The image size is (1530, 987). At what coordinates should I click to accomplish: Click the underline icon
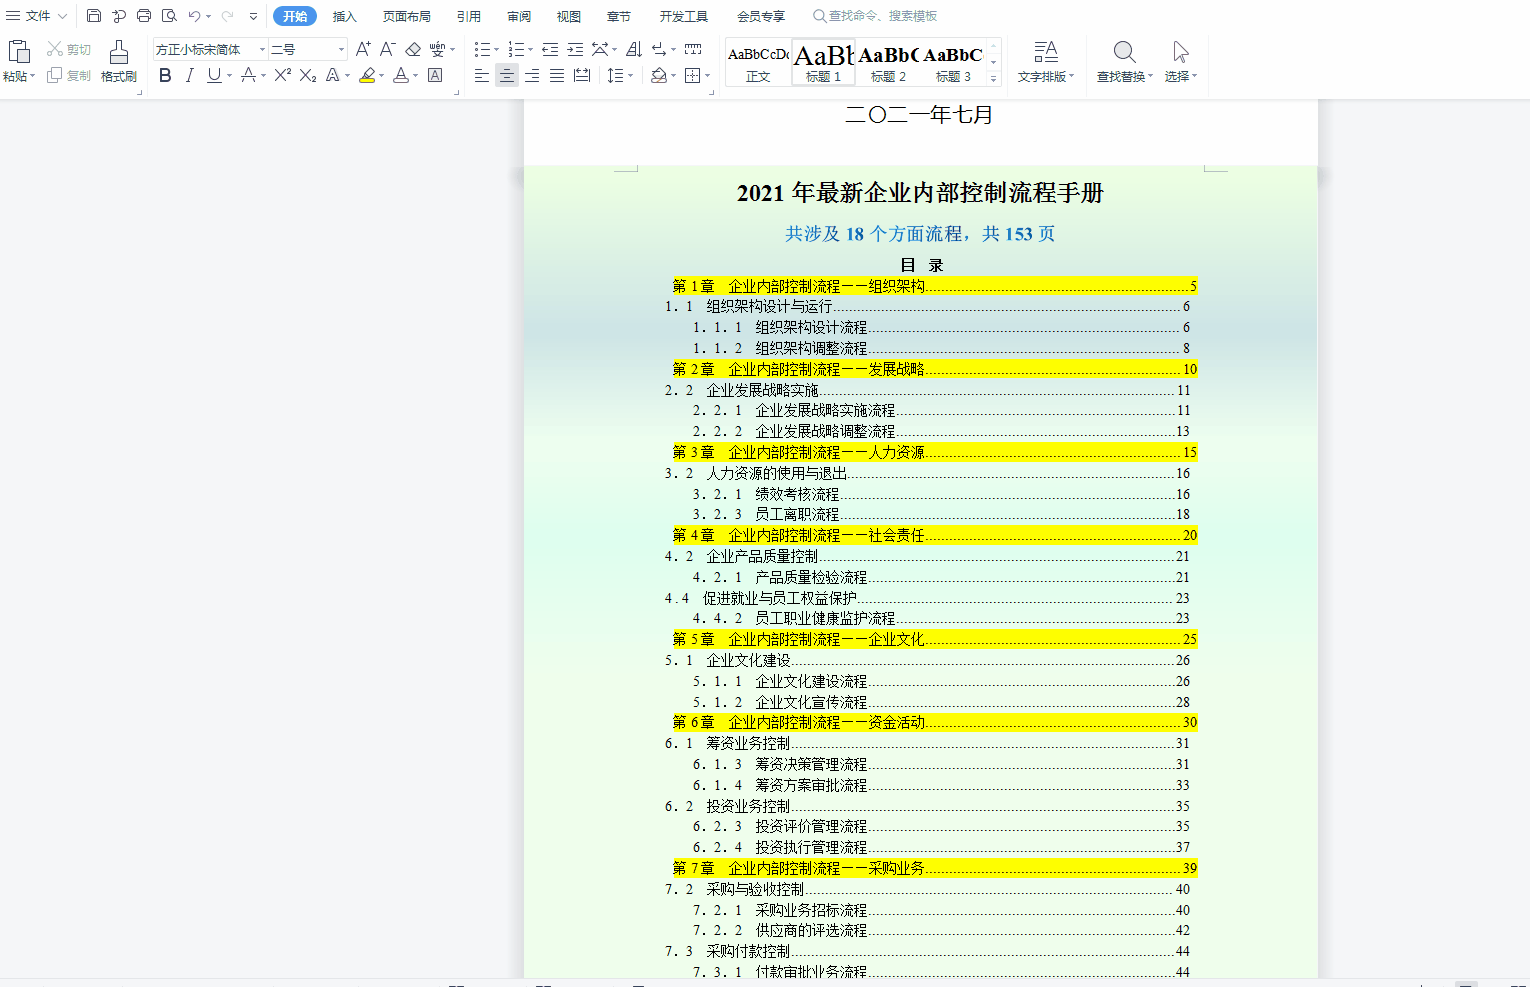point(213,74)
